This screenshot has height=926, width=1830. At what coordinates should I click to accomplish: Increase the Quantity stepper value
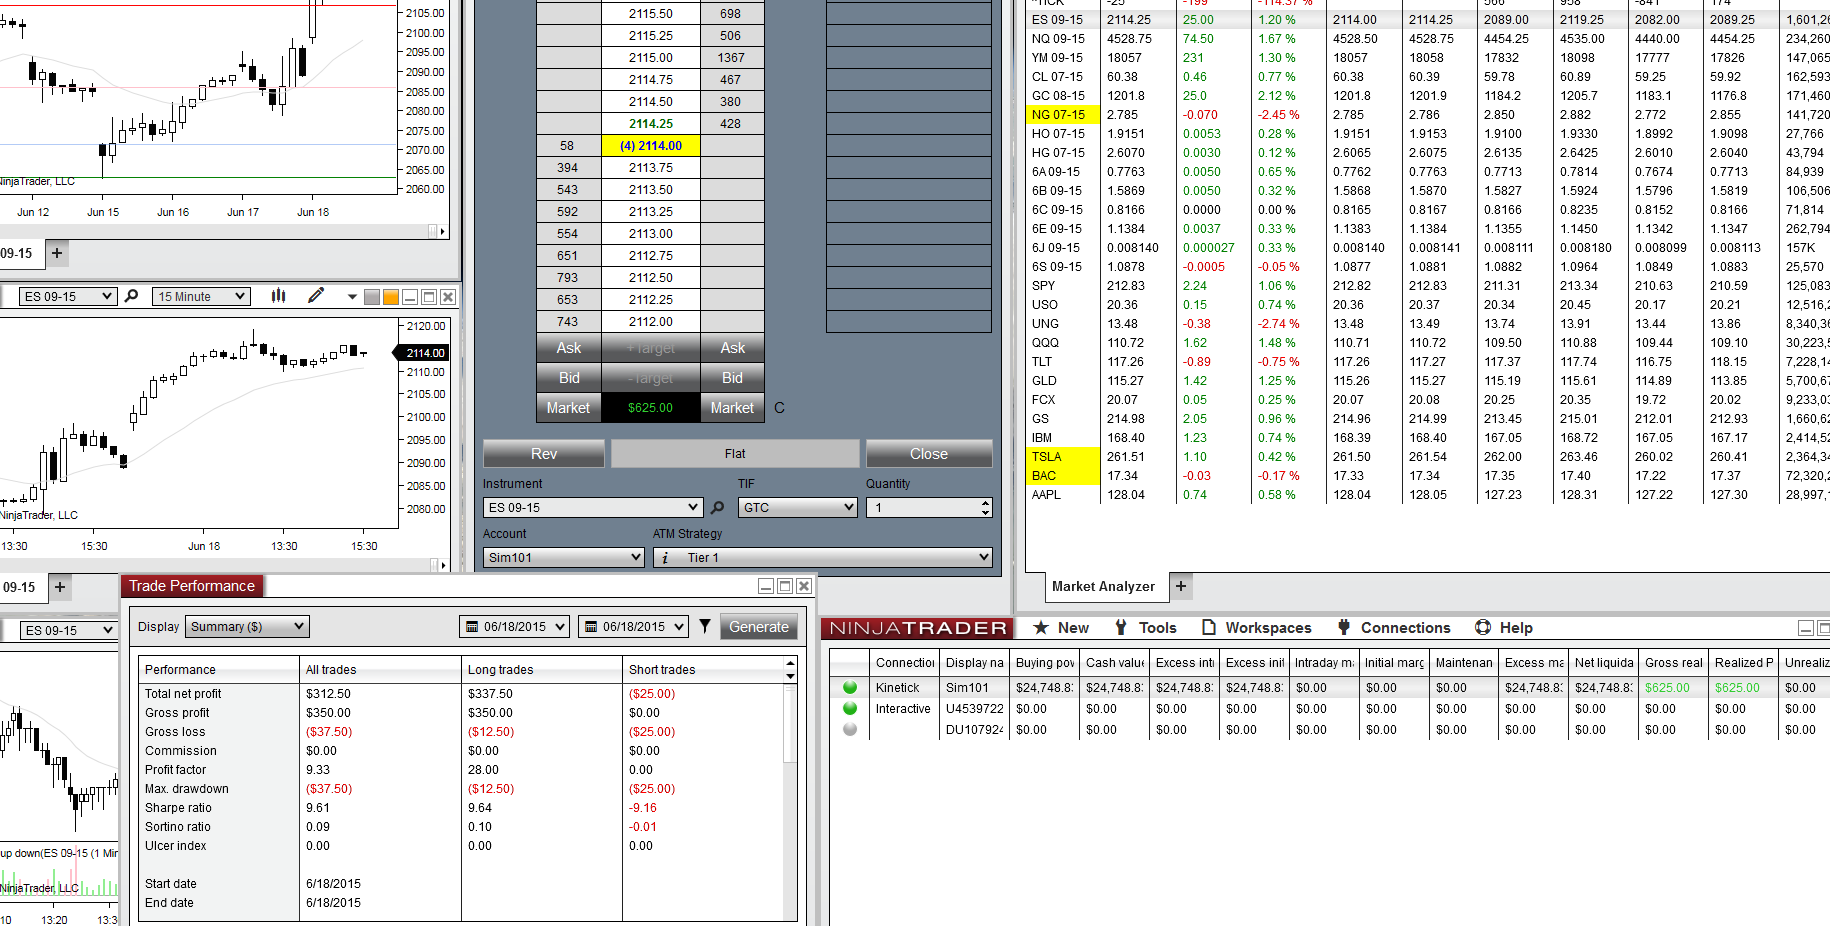click(986, 503)
